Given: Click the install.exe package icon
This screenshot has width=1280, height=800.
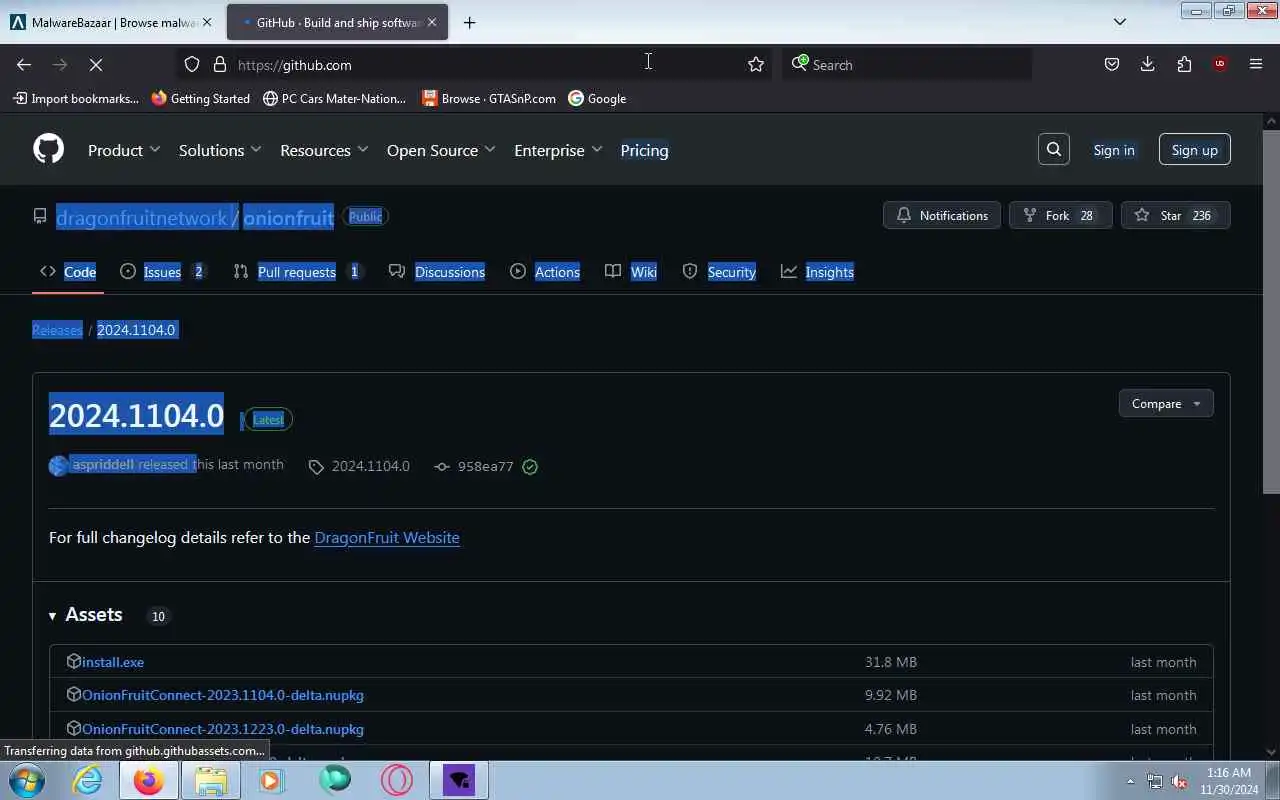Looking at the screenshot, I should point(73,661).
